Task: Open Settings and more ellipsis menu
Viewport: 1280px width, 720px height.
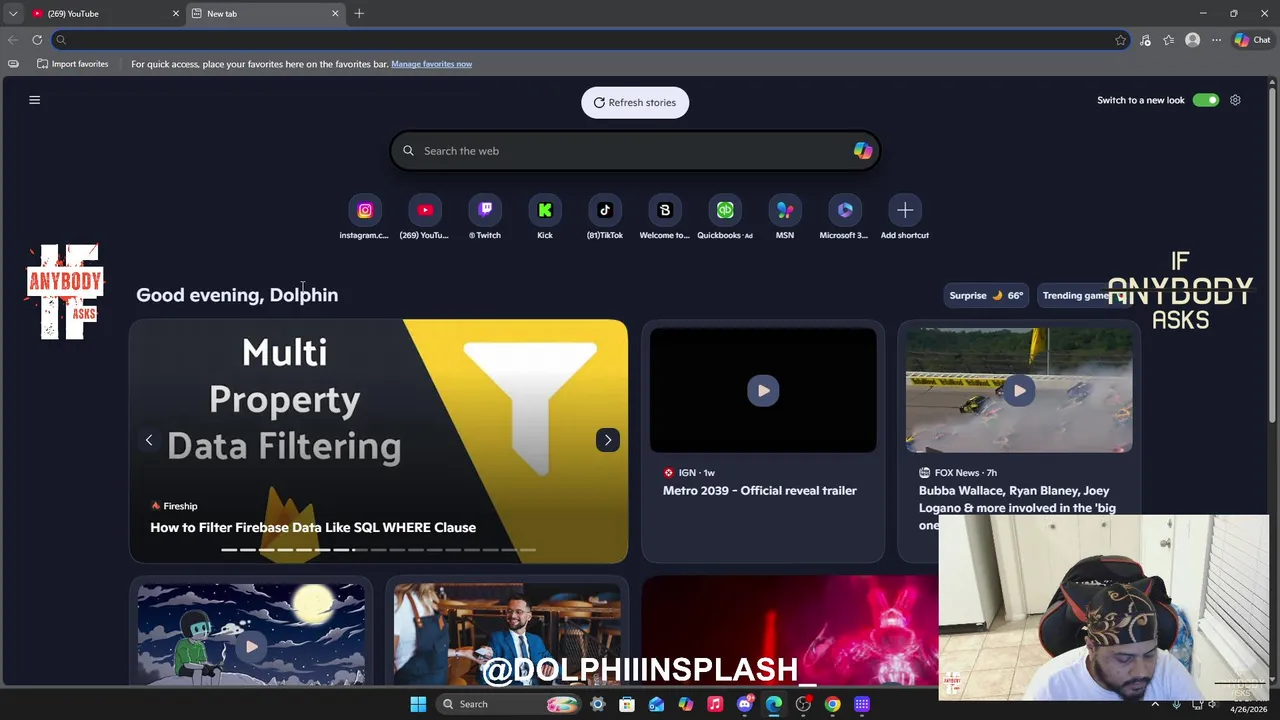Action: 1216,40
